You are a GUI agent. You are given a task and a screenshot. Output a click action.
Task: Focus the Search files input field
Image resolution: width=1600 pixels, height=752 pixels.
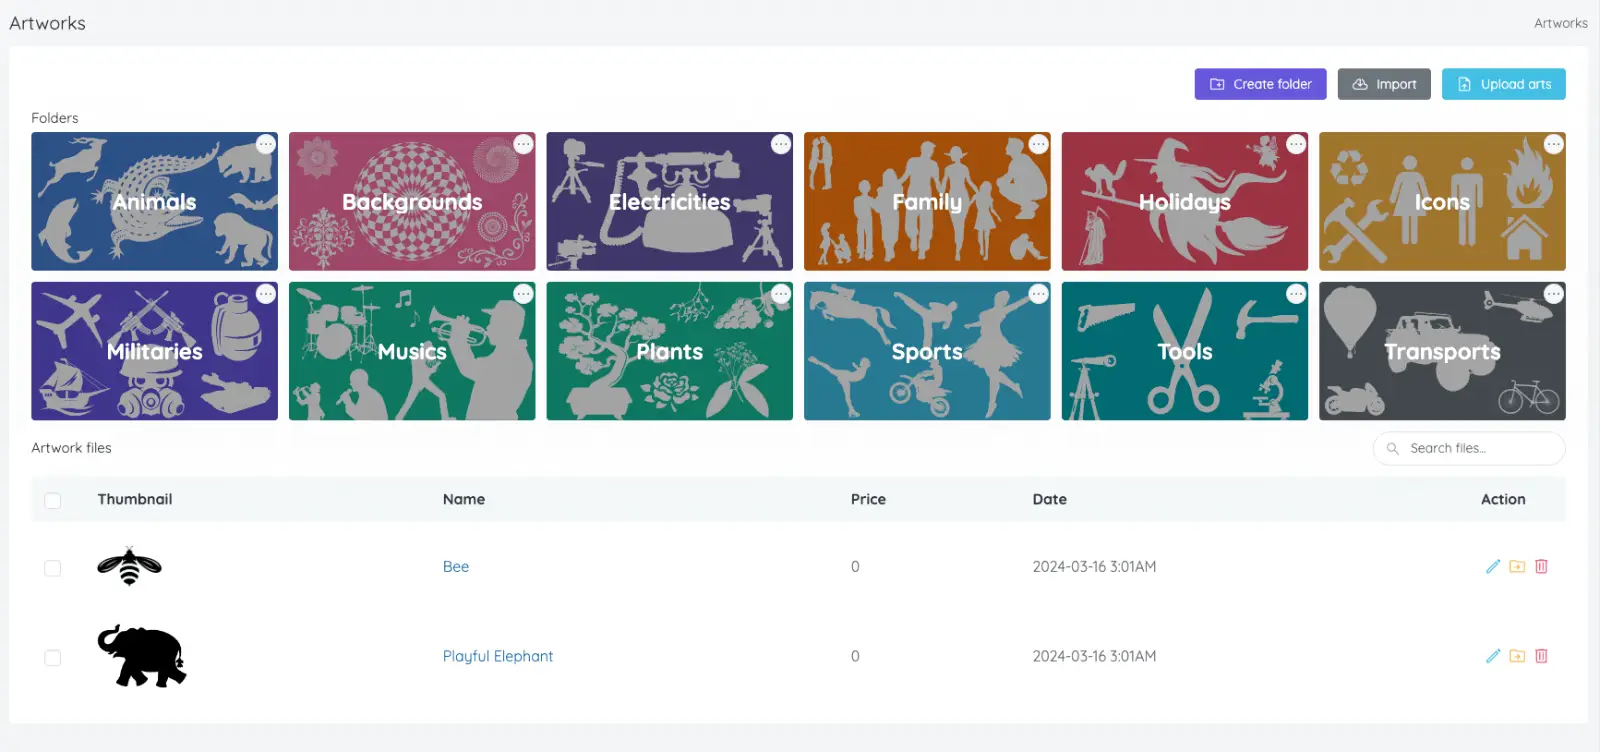[x=1469, y=449]
